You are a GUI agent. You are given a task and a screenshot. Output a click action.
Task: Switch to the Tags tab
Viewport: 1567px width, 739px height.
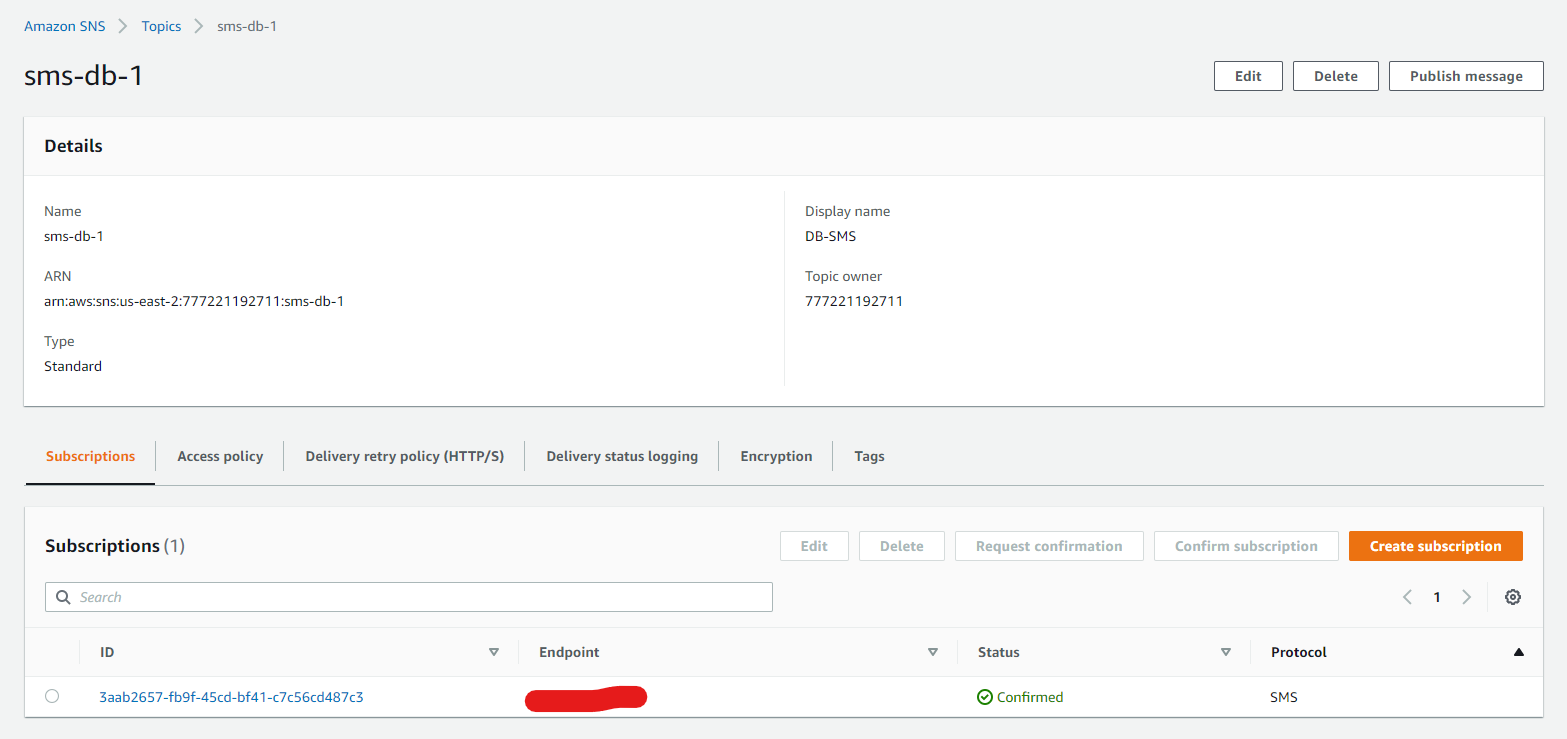click(x=868, y=456)
